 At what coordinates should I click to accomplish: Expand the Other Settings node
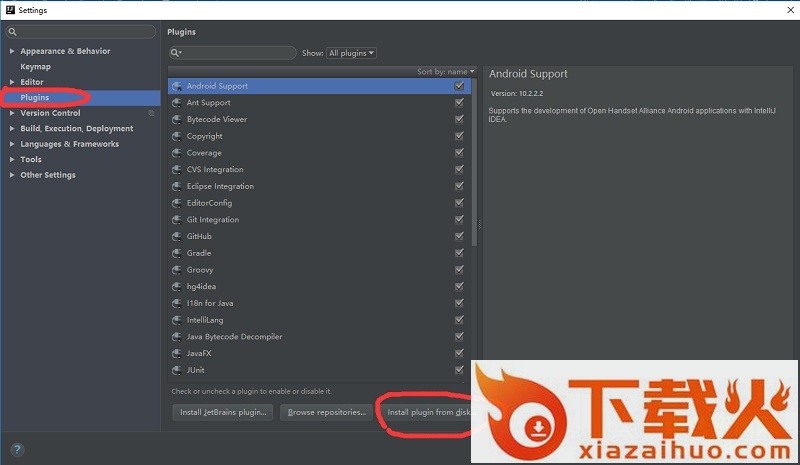pos(12,175)
